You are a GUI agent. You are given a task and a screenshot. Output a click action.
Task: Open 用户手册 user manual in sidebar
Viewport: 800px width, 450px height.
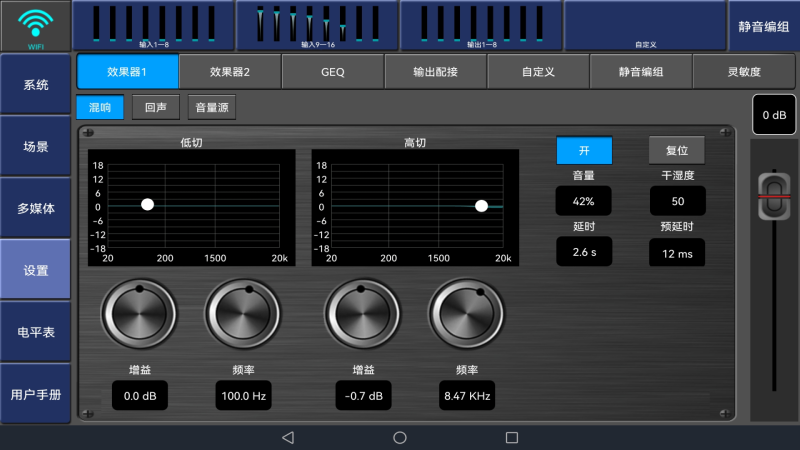36,394
